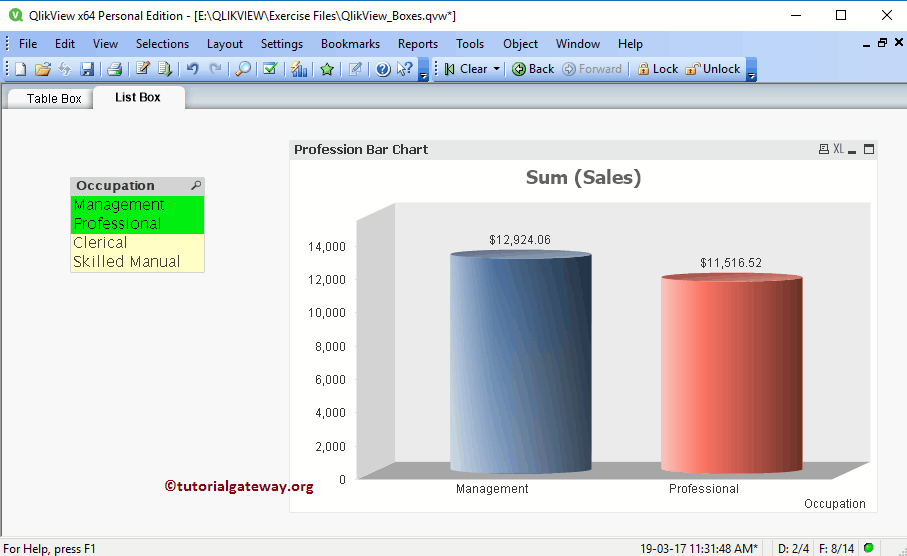Click the User Preferences notes icon

tap(355, 69)
